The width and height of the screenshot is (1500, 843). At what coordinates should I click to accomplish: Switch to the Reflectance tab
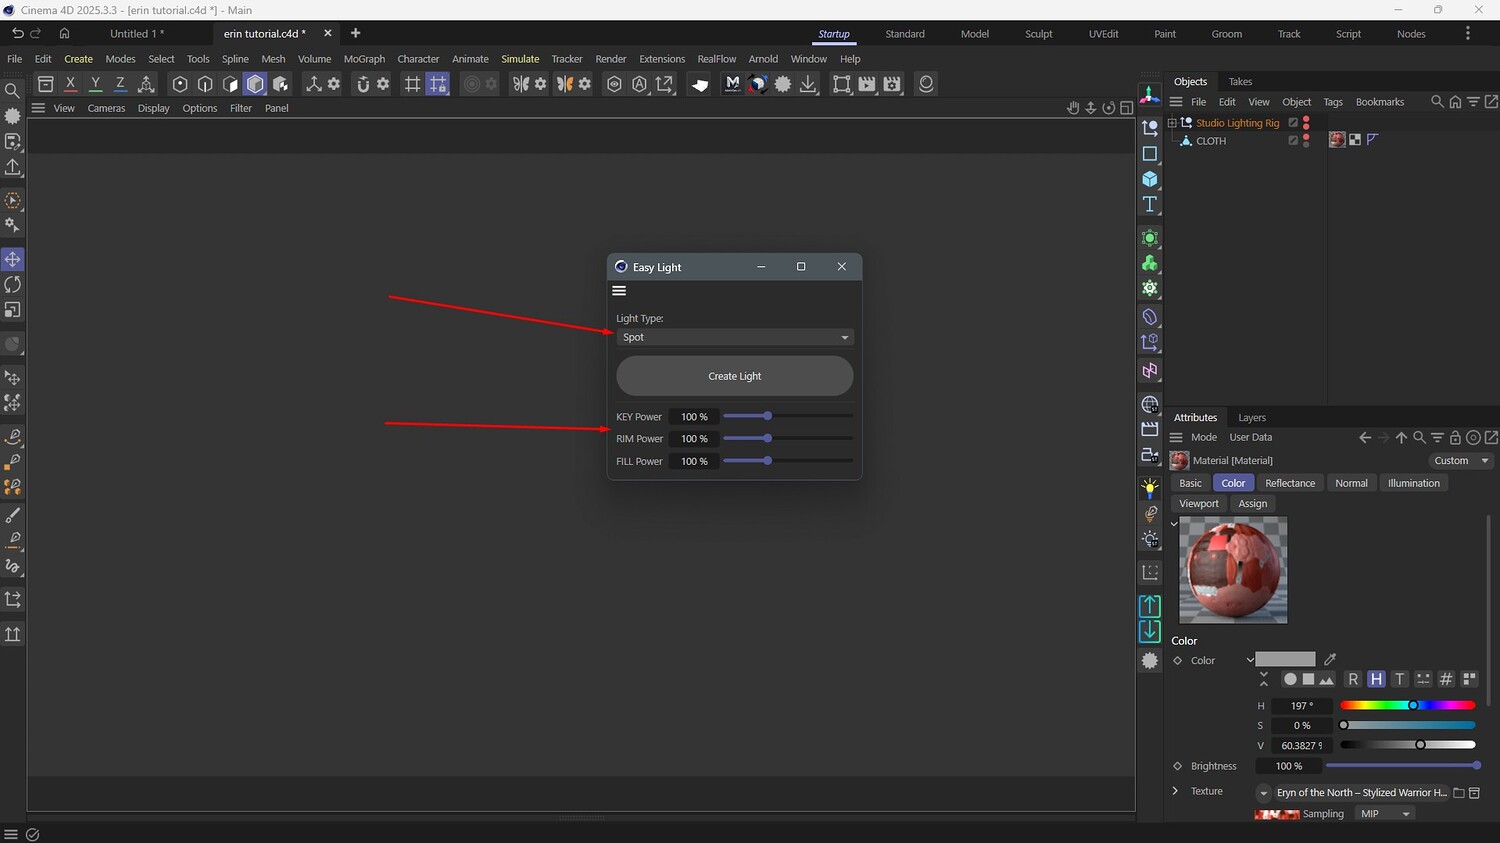point(1290,483)
